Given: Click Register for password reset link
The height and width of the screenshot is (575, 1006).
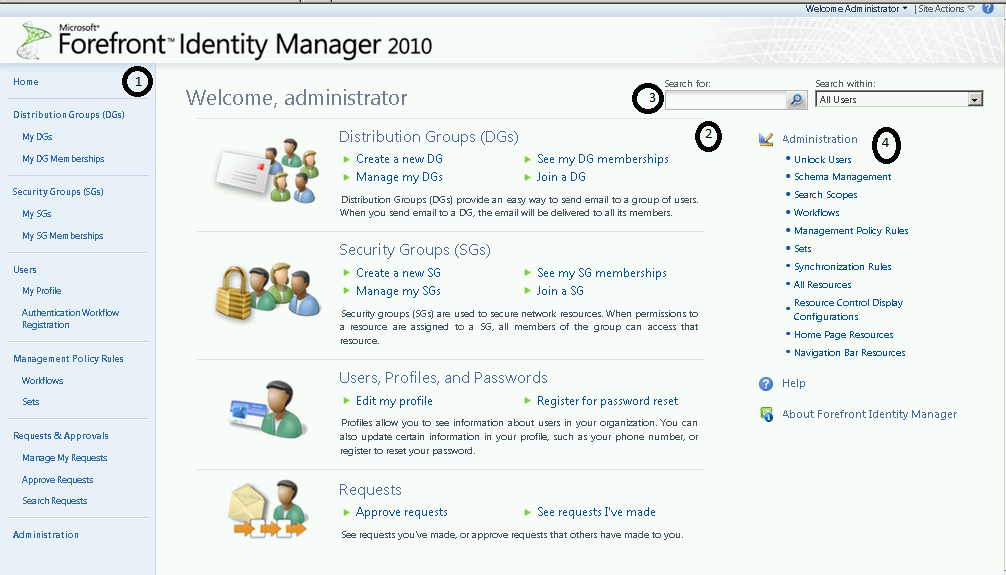Looking at the screenshot, I should coord(608,401).
